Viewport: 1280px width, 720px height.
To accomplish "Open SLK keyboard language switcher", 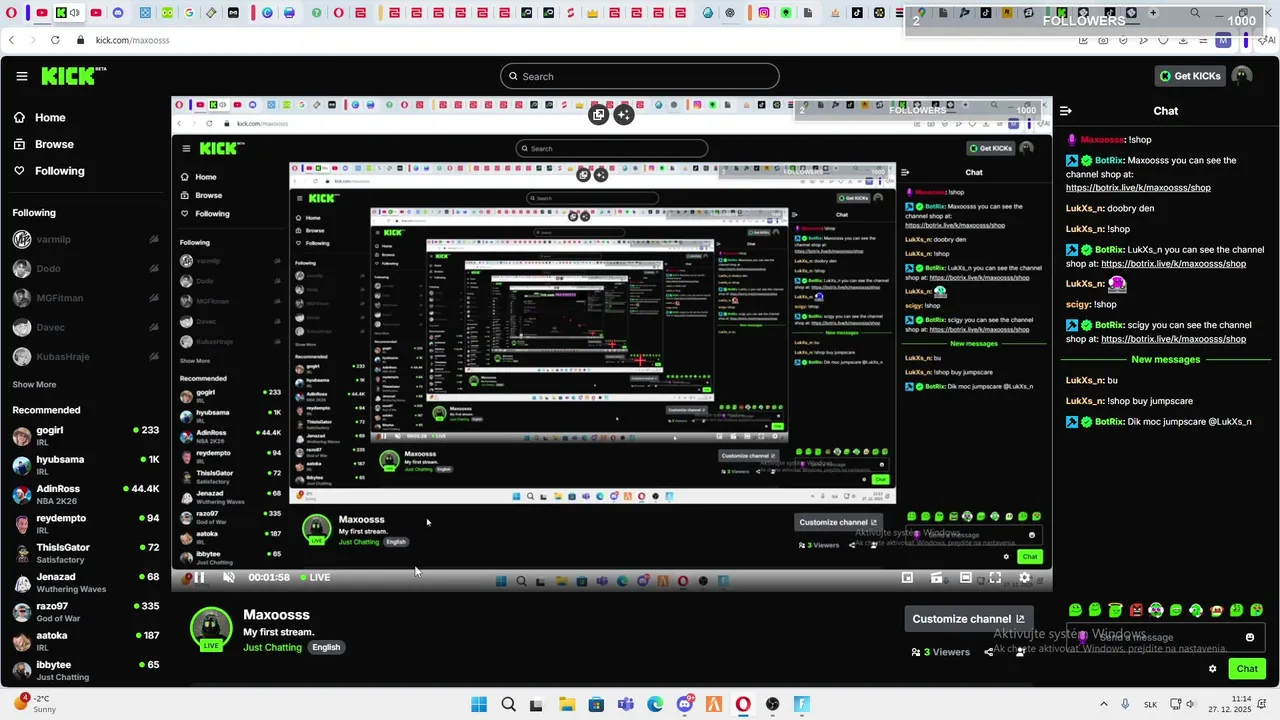I will (x=1150, y=704).
